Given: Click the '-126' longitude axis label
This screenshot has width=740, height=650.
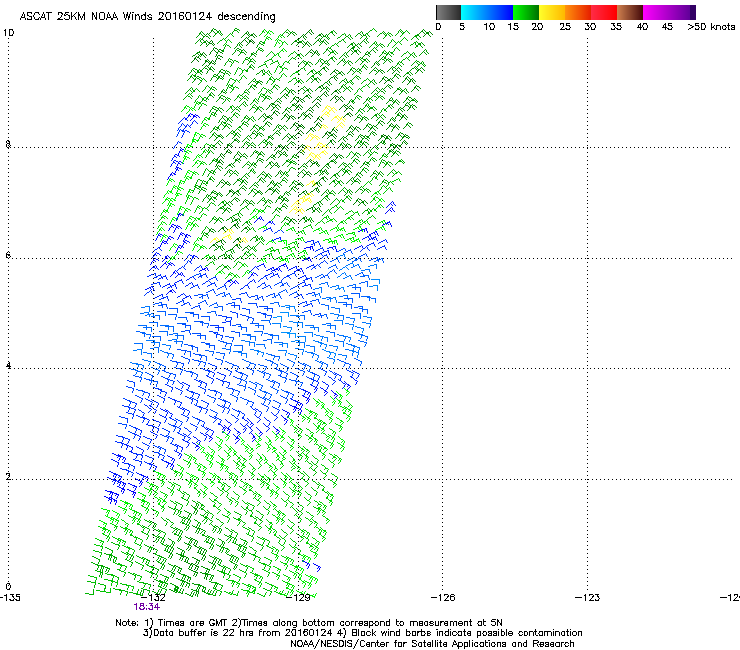Looking at the screenshot, I should [443, 597].
